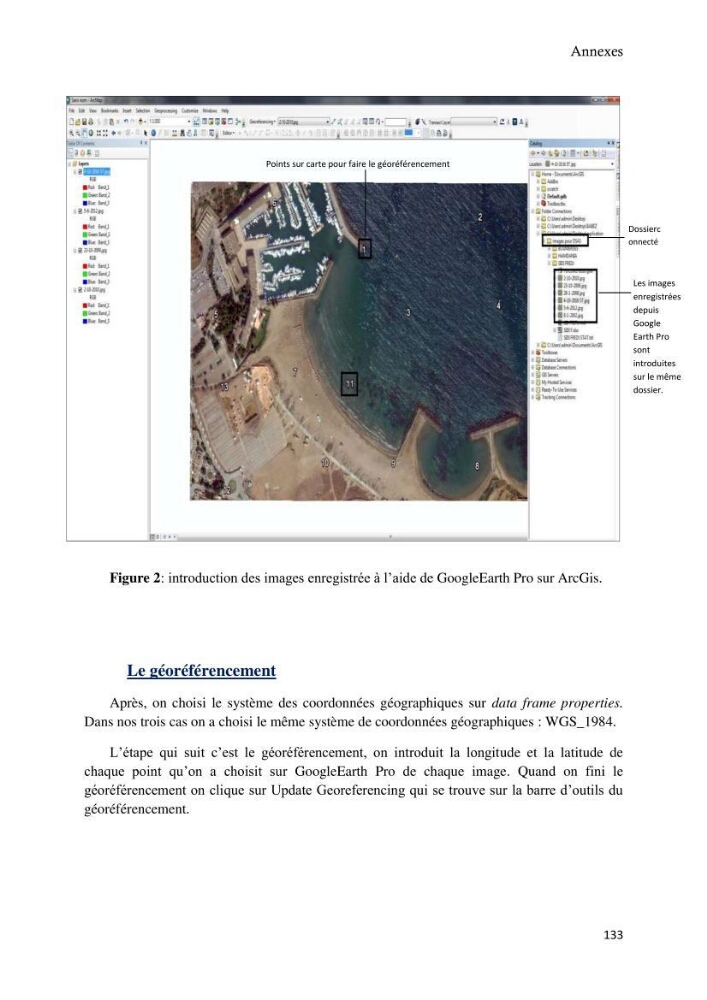Click the Catalog panel title bar
The image size is (707, 1000).
tap(572, 143)
